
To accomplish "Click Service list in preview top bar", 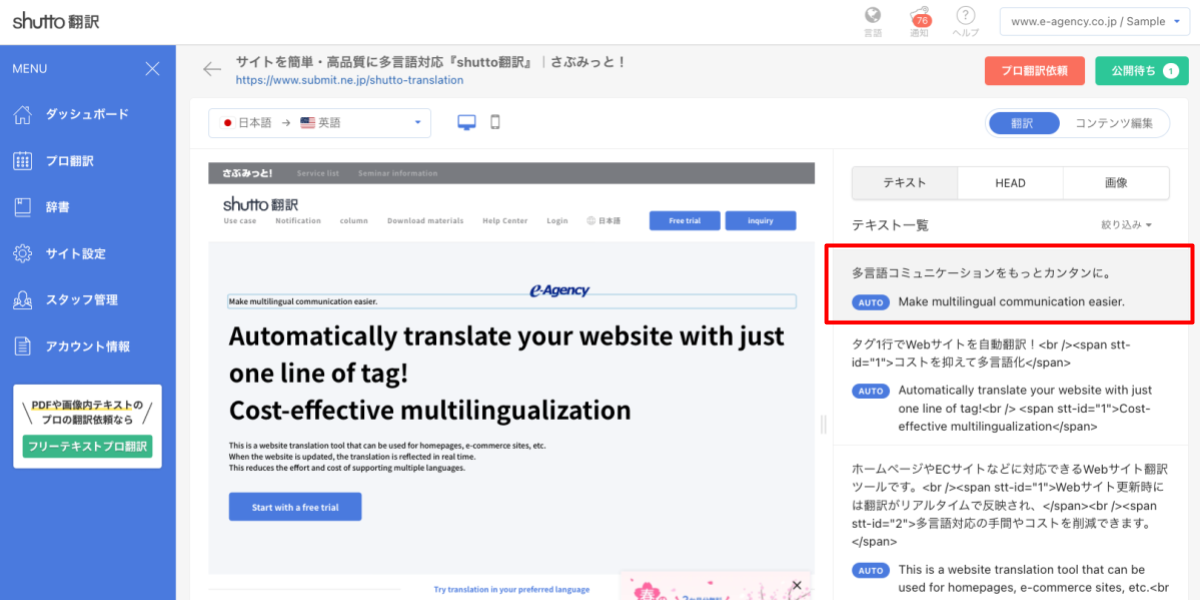I will (318, 173).
